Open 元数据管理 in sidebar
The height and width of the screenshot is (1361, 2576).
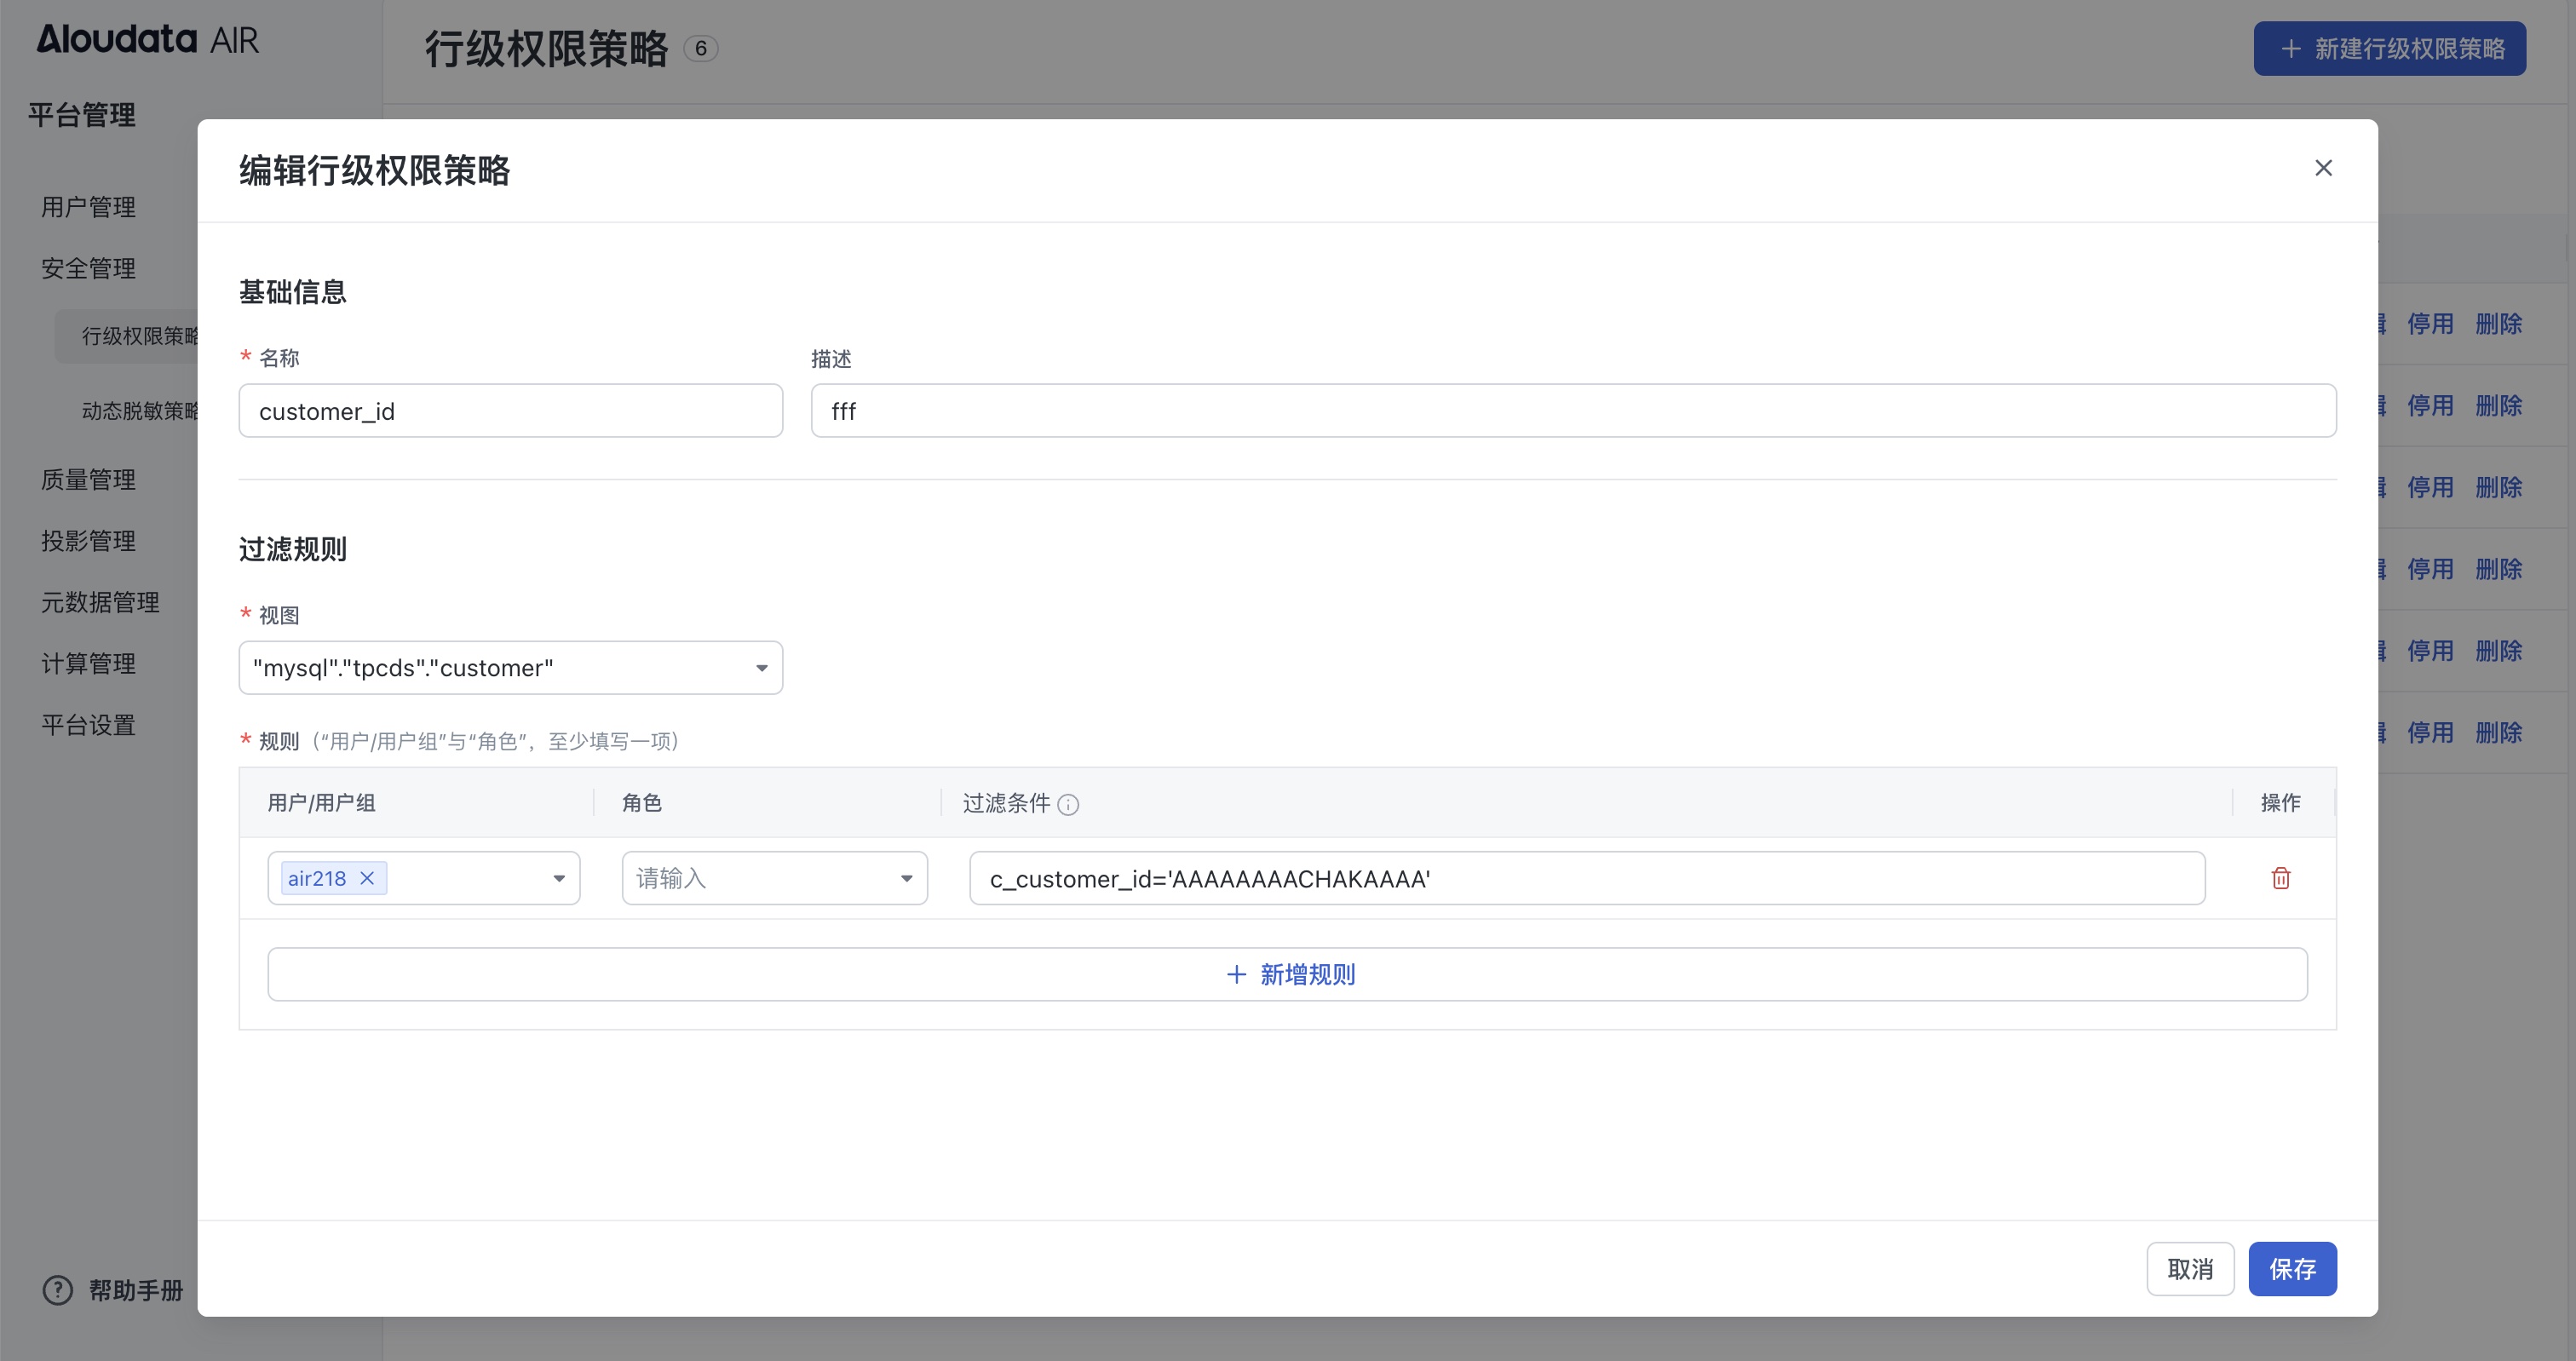pyautogui.click(x=100, y=602)
